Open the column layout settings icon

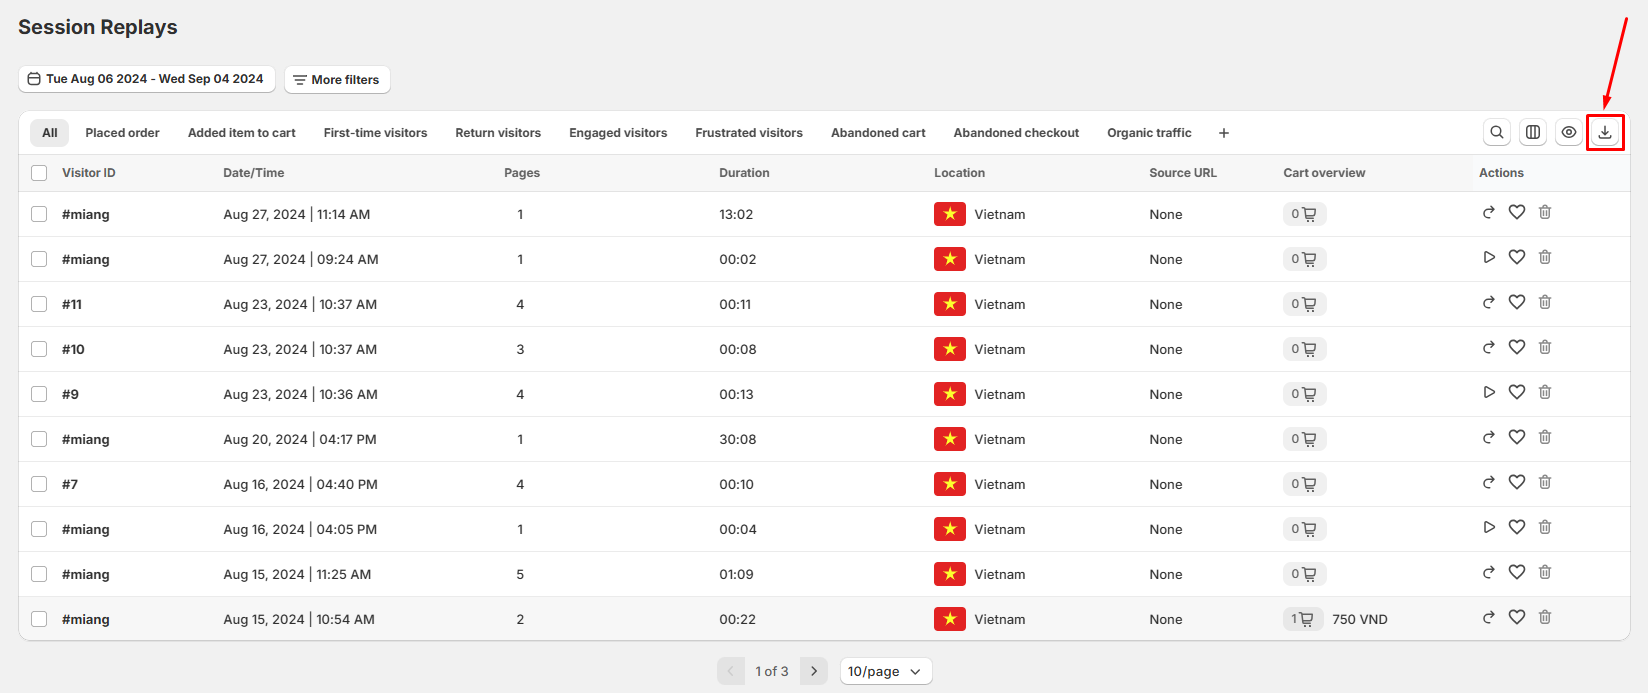click(1533, 132)
